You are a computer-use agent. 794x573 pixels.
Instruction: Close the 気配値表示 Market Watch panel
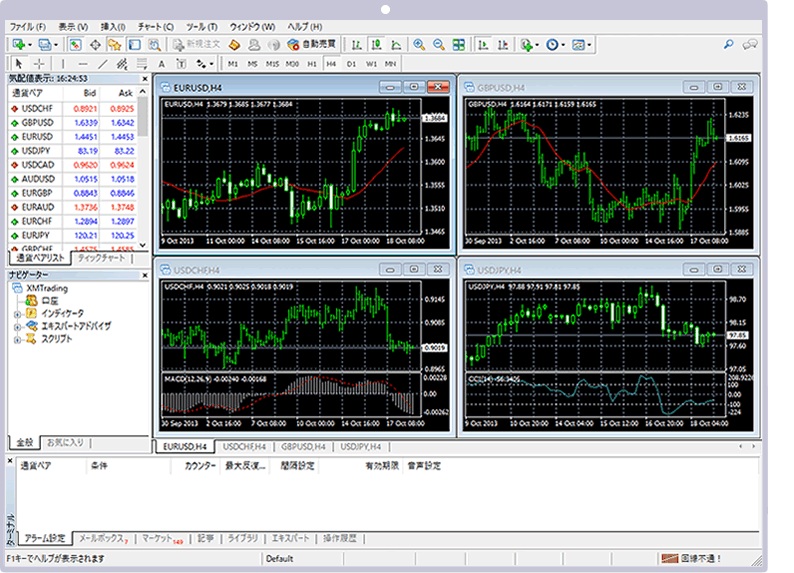click(x=145, y=79)
